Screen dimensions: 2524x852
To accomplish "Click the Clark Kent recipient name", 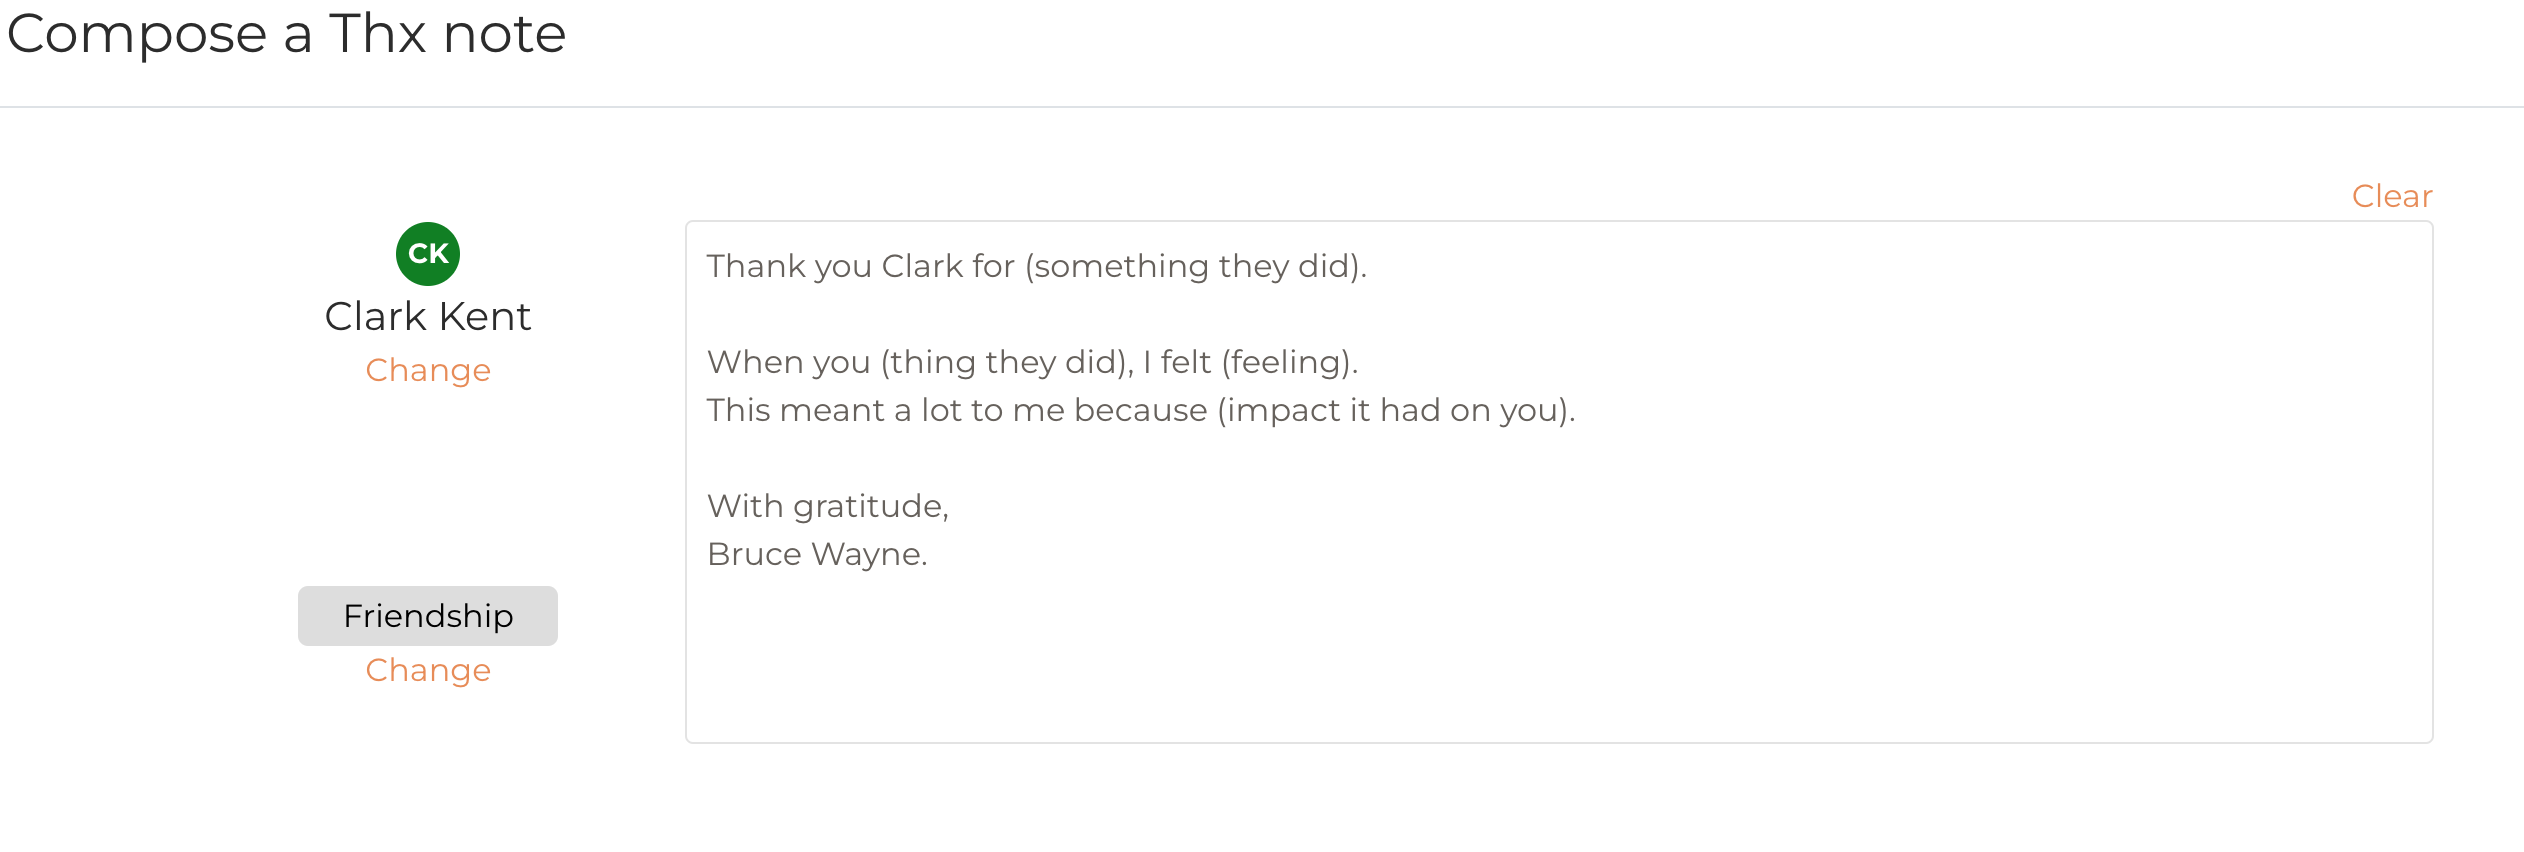I will point(428,316).
